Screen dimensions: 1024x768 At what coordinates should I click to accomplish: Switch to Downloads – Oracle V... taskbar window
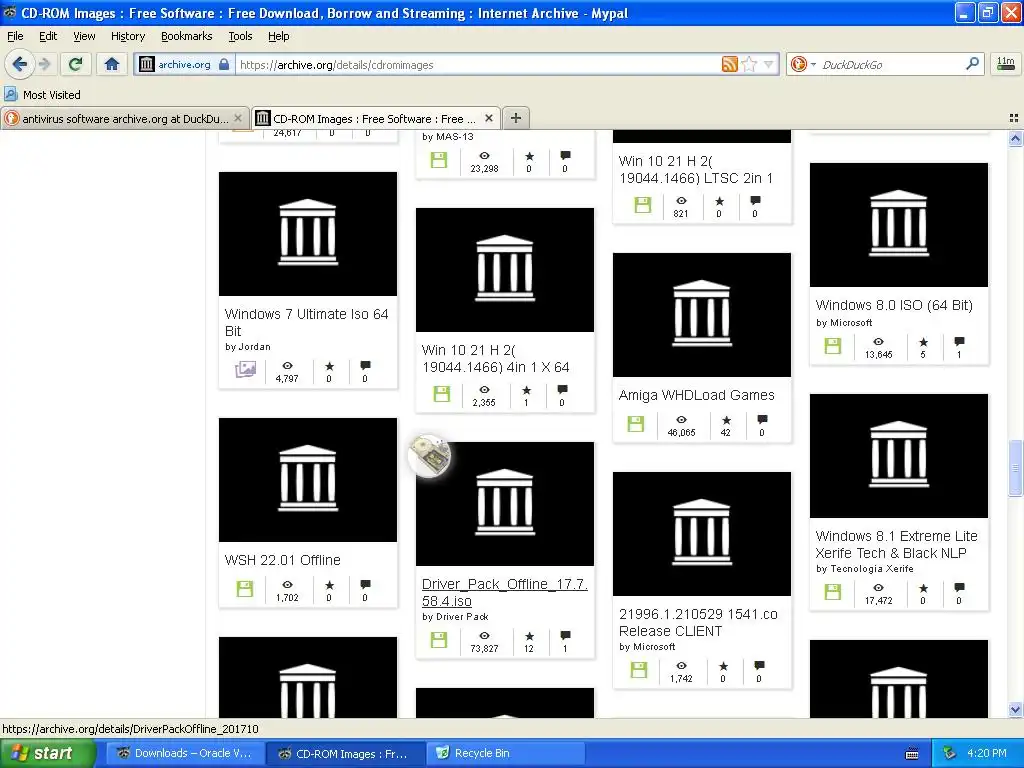(x=185, y=753)
